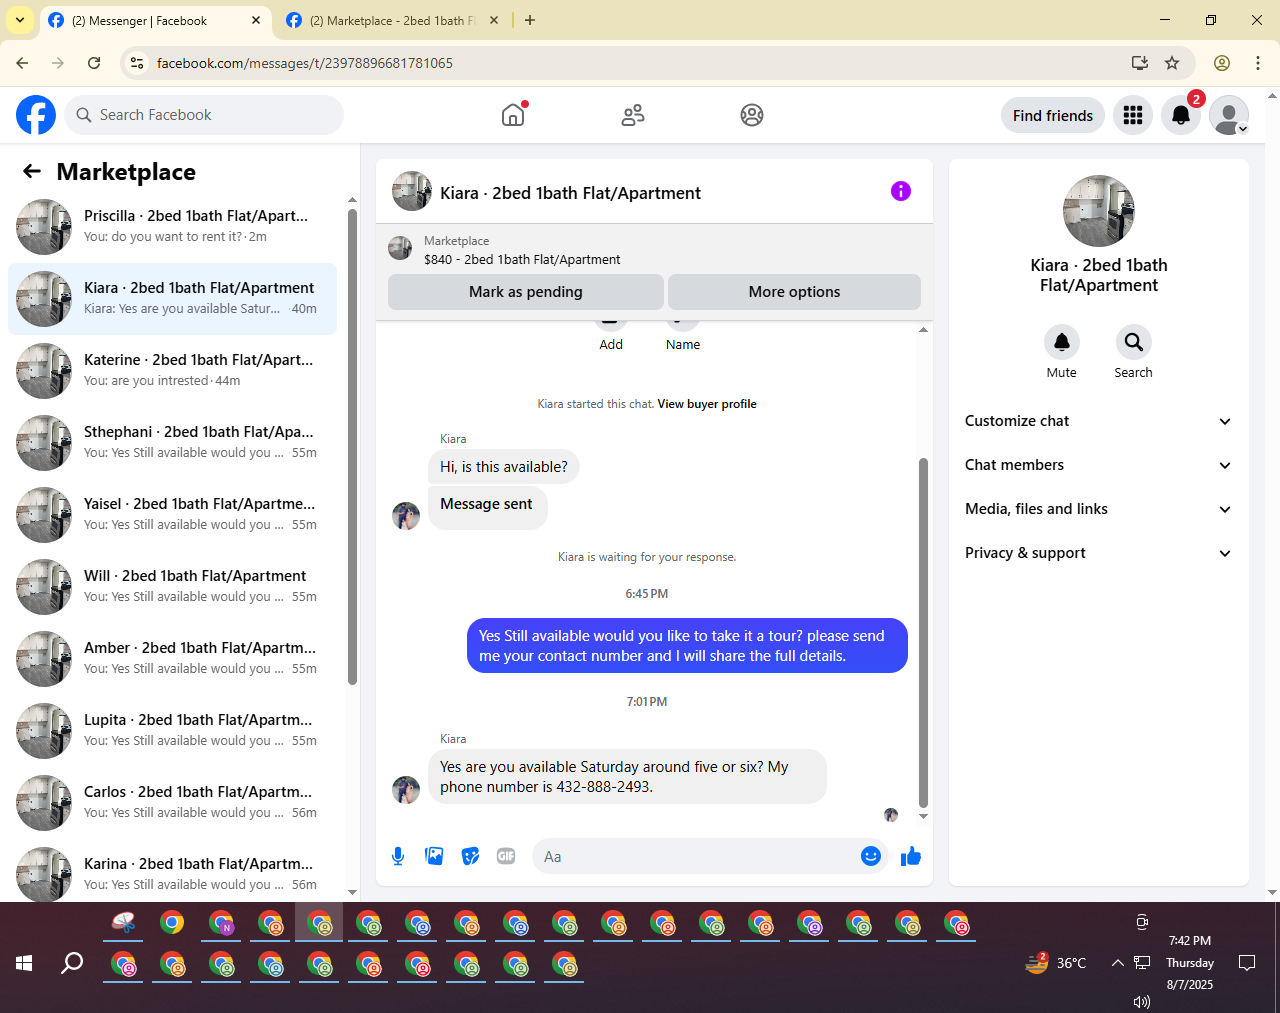This screenshot has height=1013, width=1280.
Task: Choose a sticker icon
Action: coord(470,856)
